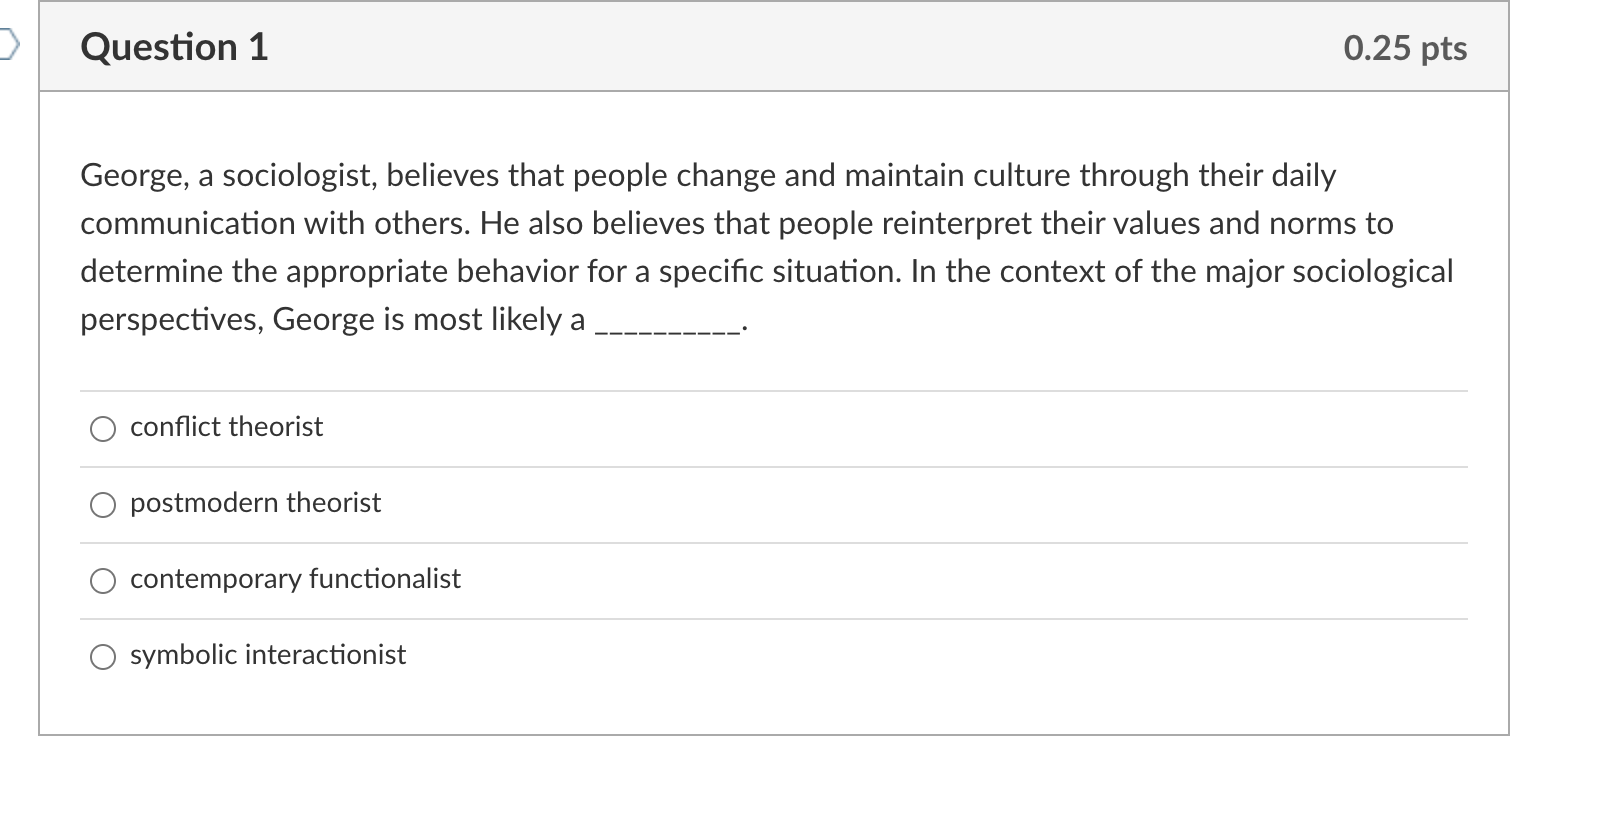Mark symbolic interactionist radio button
Image resolution: width=1604 pixels, height=814 pixels.
tap(103, 657)
